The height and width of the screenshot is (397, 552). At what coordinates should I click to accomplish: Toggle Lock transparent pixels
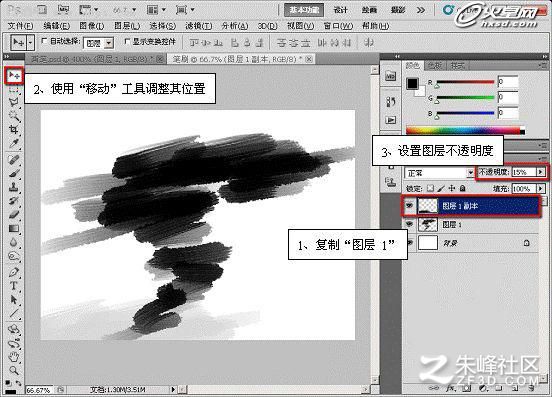tap(430, 189)
